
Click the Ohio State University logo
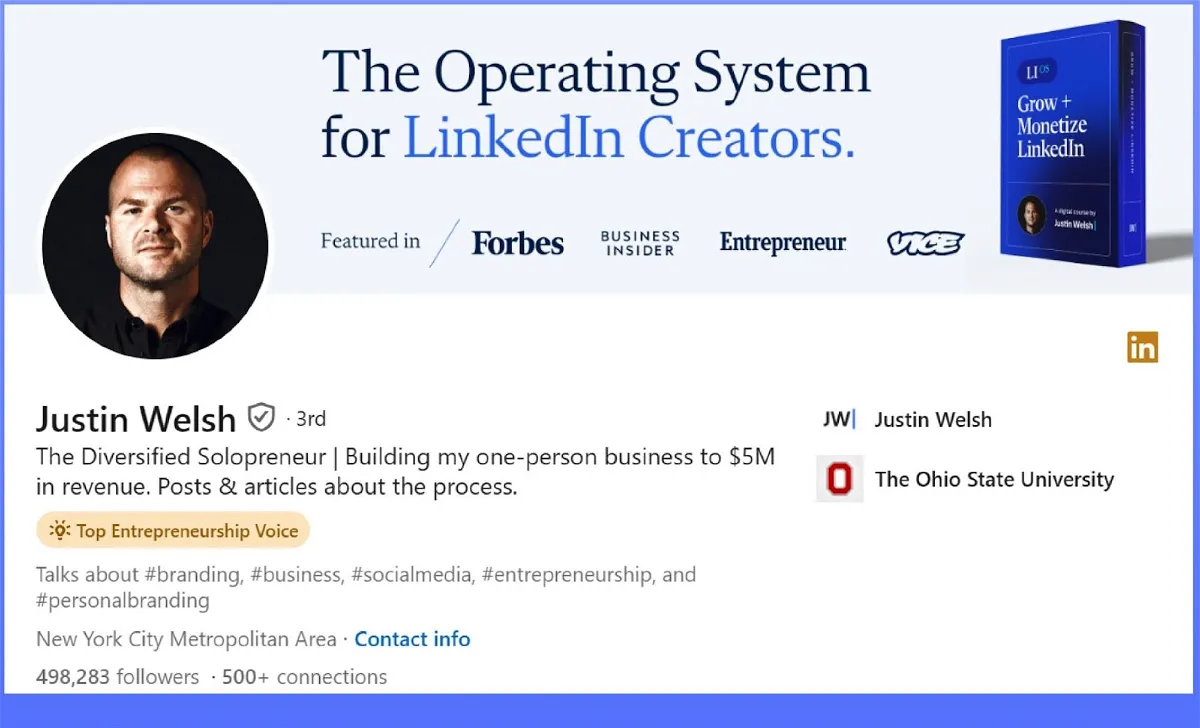point(839,479)
